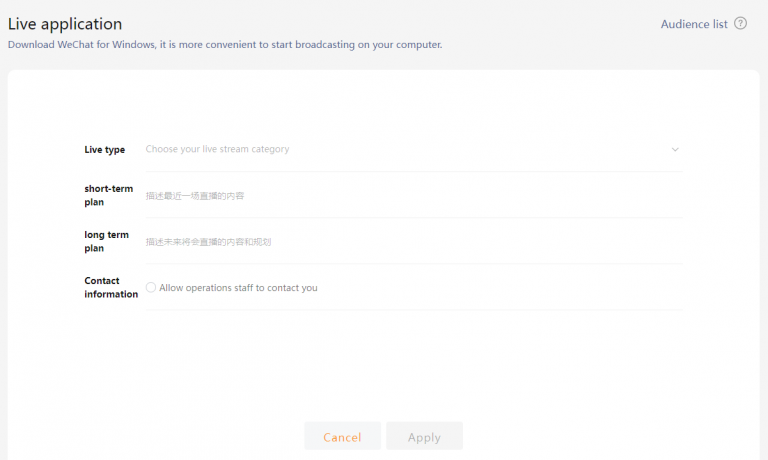Click the 'Contact information' field label

(110, 288)
